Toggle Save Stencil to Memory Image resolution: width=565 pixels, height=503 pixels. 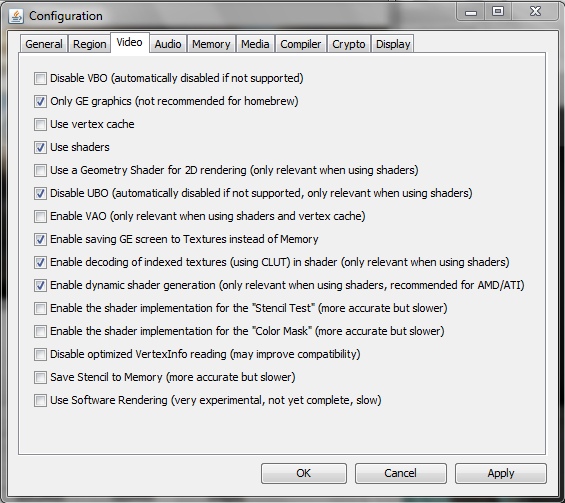tap(40, 377)
